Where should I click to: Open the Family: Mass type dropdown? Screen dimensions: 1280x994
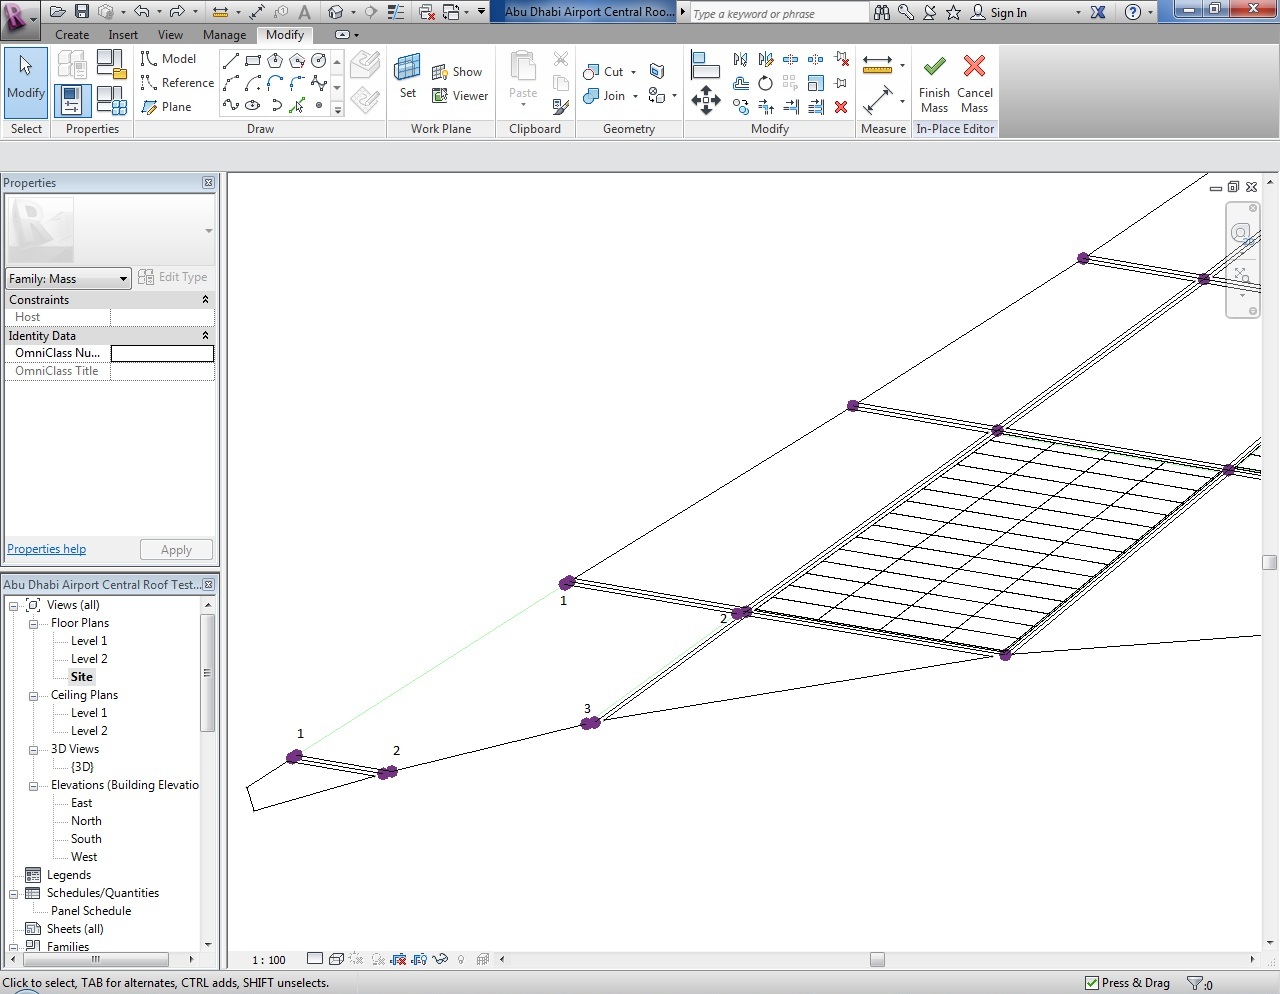click(68, 279)
